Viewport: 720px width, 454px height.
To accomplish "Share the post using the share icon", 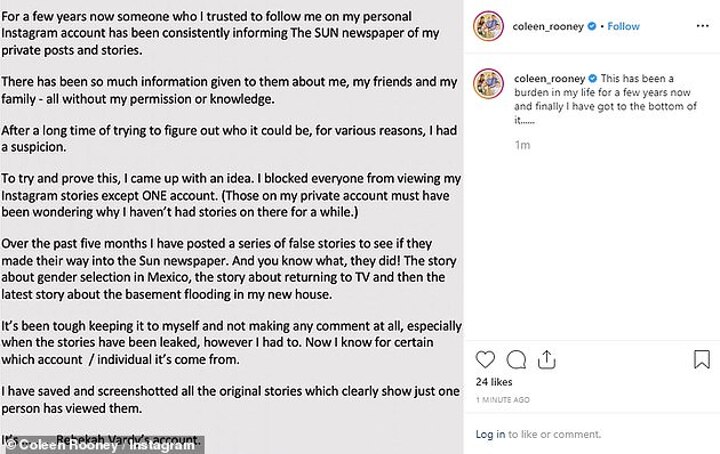I will pyautogui.click(x=548, y=358).
